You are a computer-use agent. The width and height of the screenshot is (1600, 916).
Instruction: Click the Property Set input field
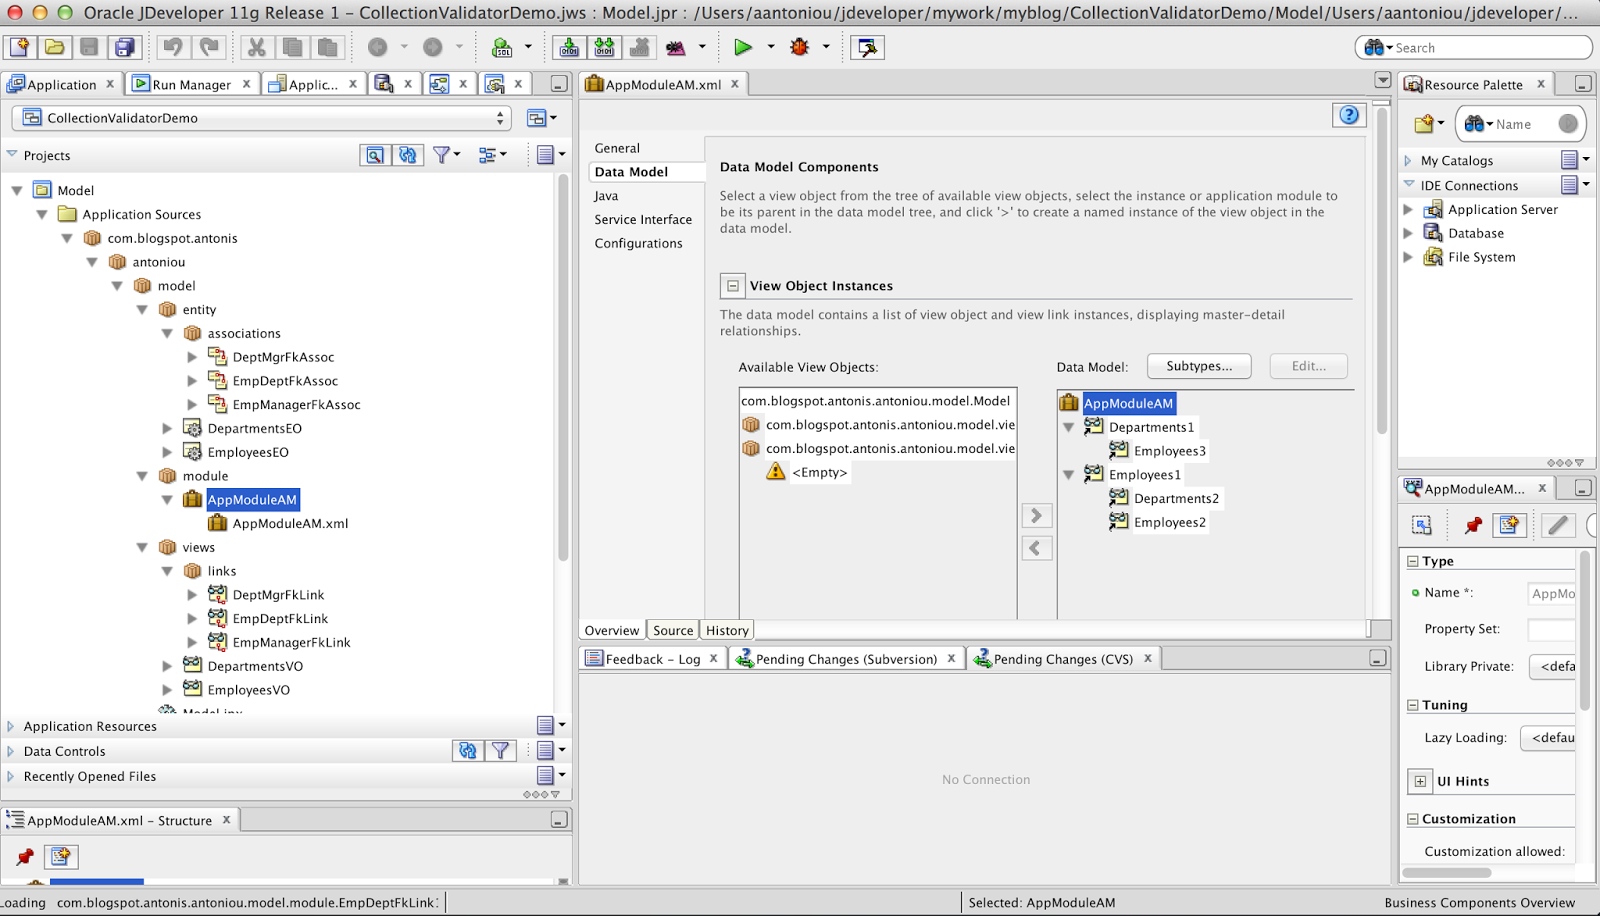pyautogui.click(x=1551, y=629)
